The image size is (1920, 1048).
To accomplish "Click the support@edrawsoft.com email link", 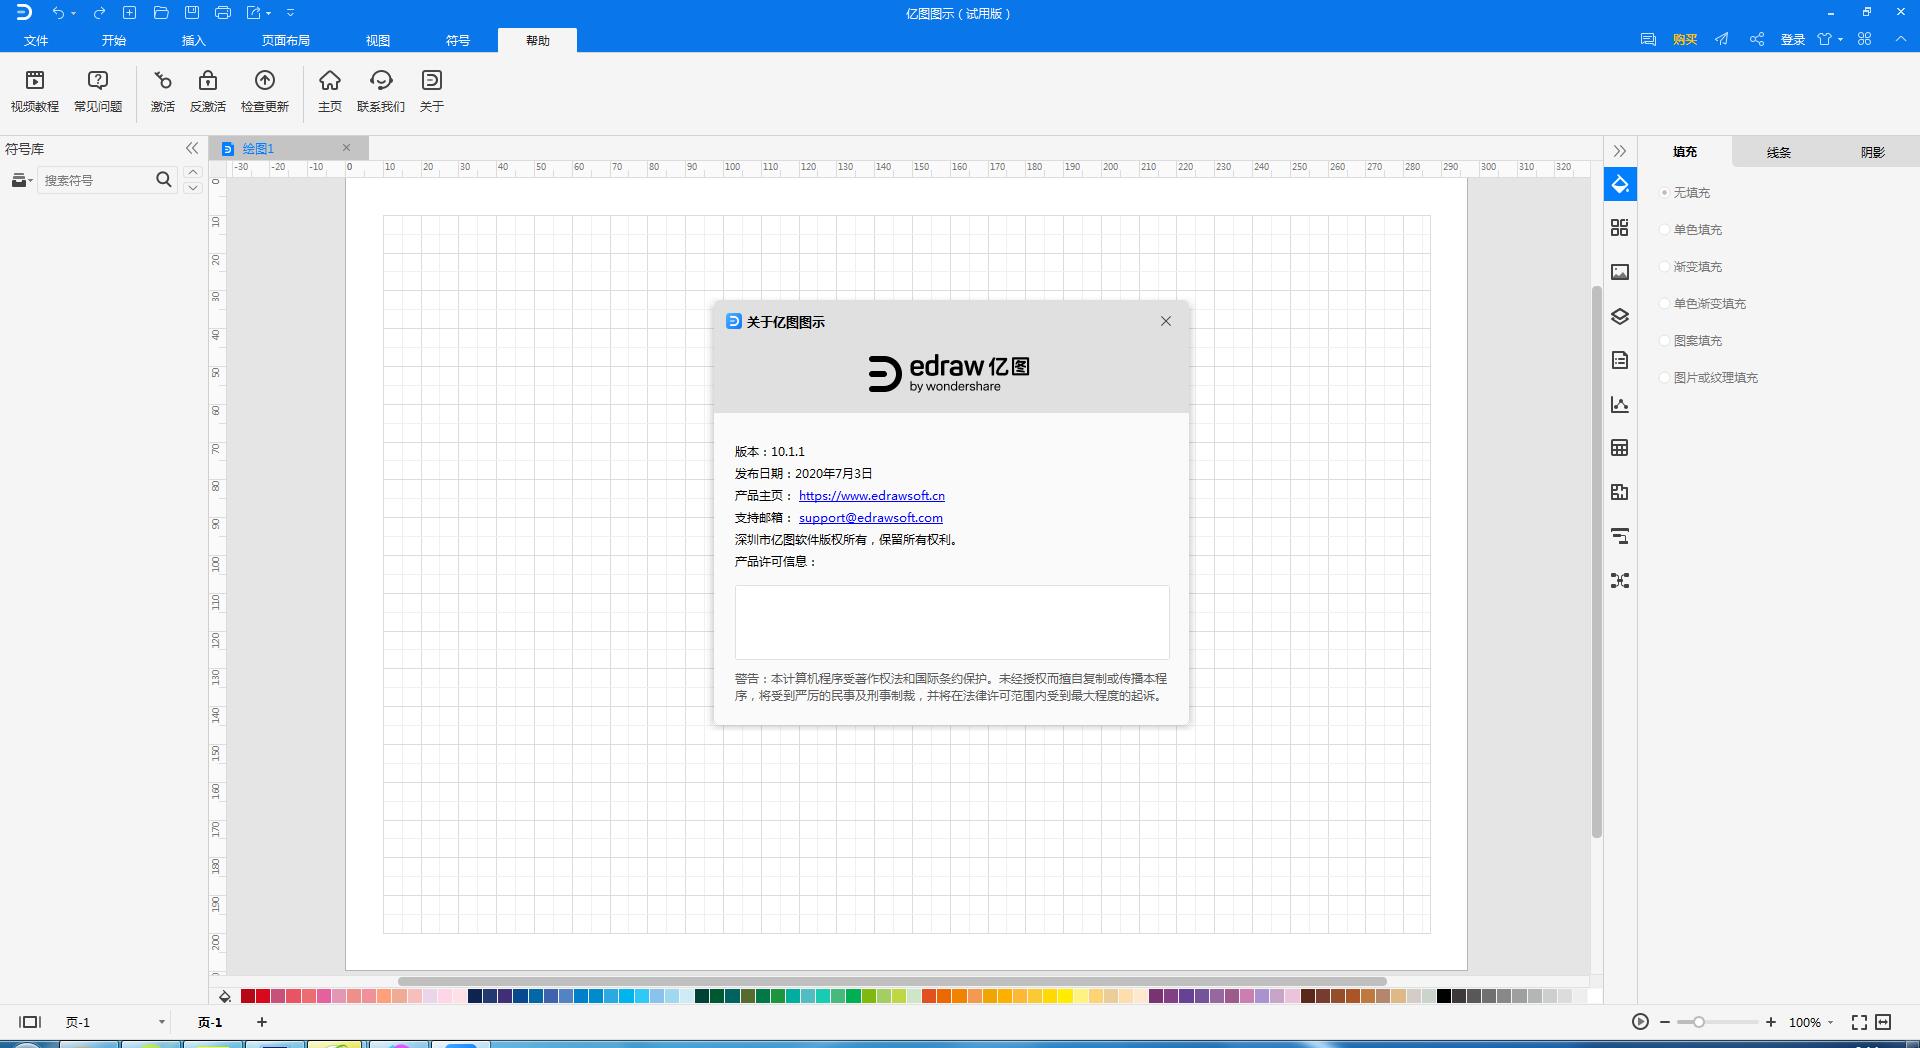I will (x=870, y=518).
